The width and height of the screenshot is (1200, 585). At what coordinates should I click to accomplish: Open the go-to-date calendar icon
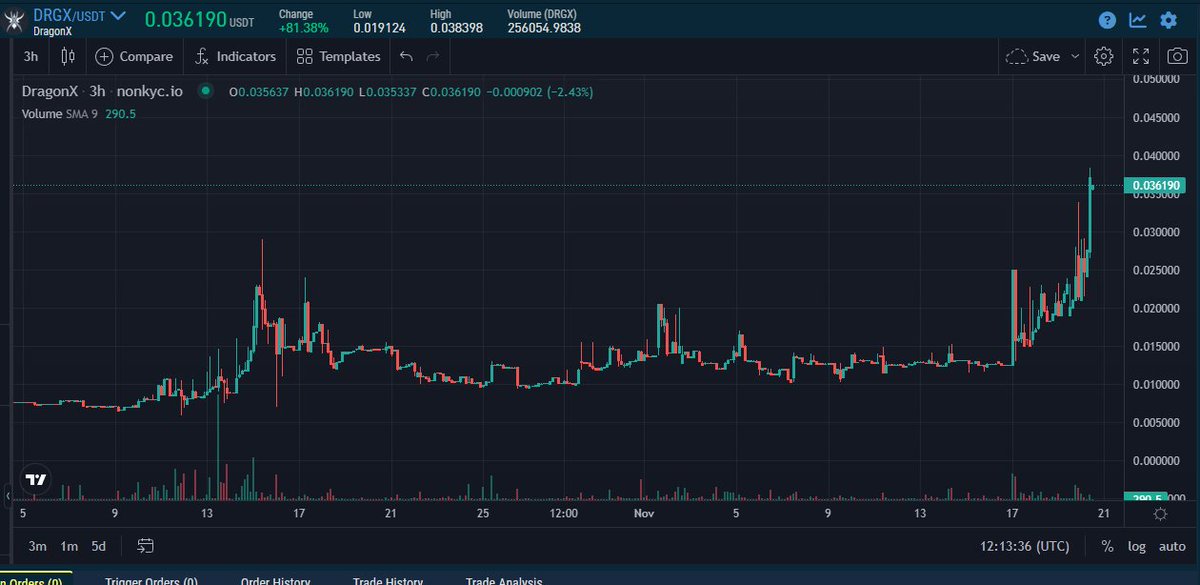point(146,546)
